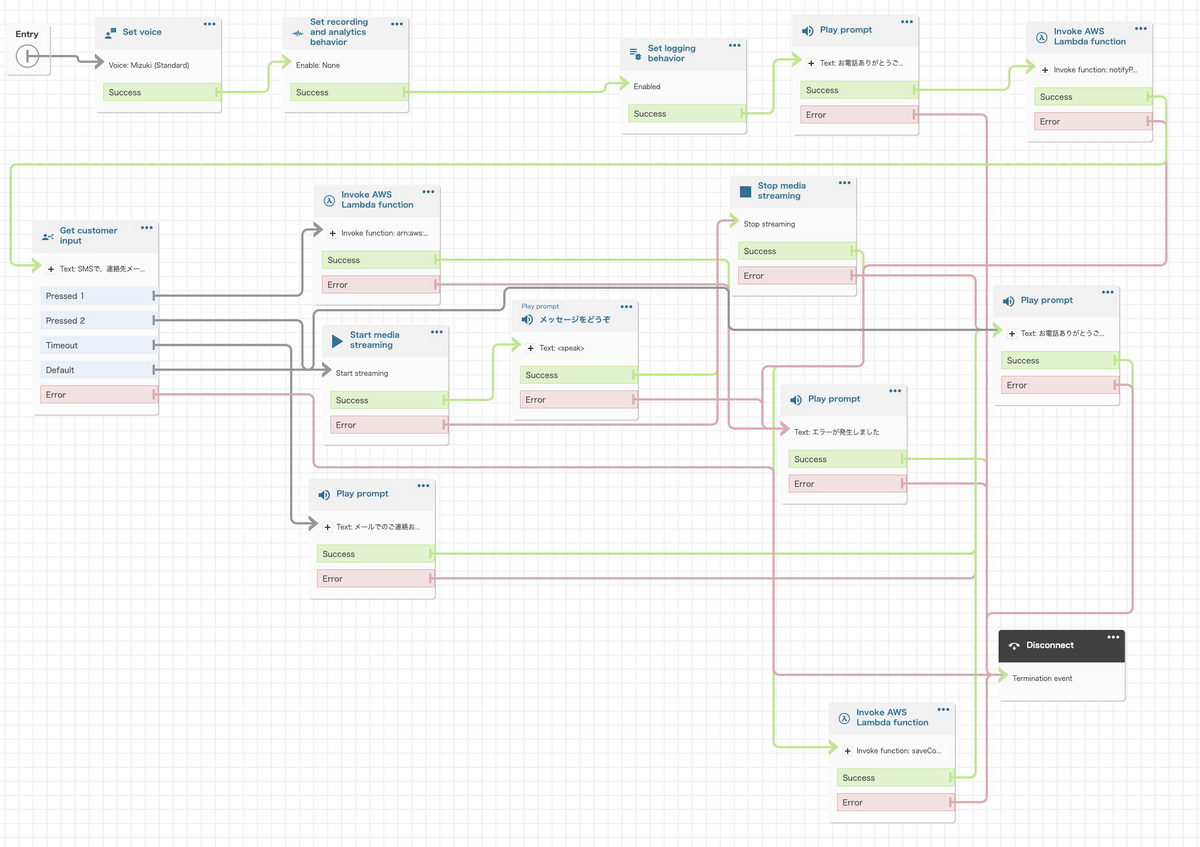Open the three-dot menu on Get customer input
The width and height of the screenshot is (1200, 847).
pyautogui.click(x=147, y=227)
